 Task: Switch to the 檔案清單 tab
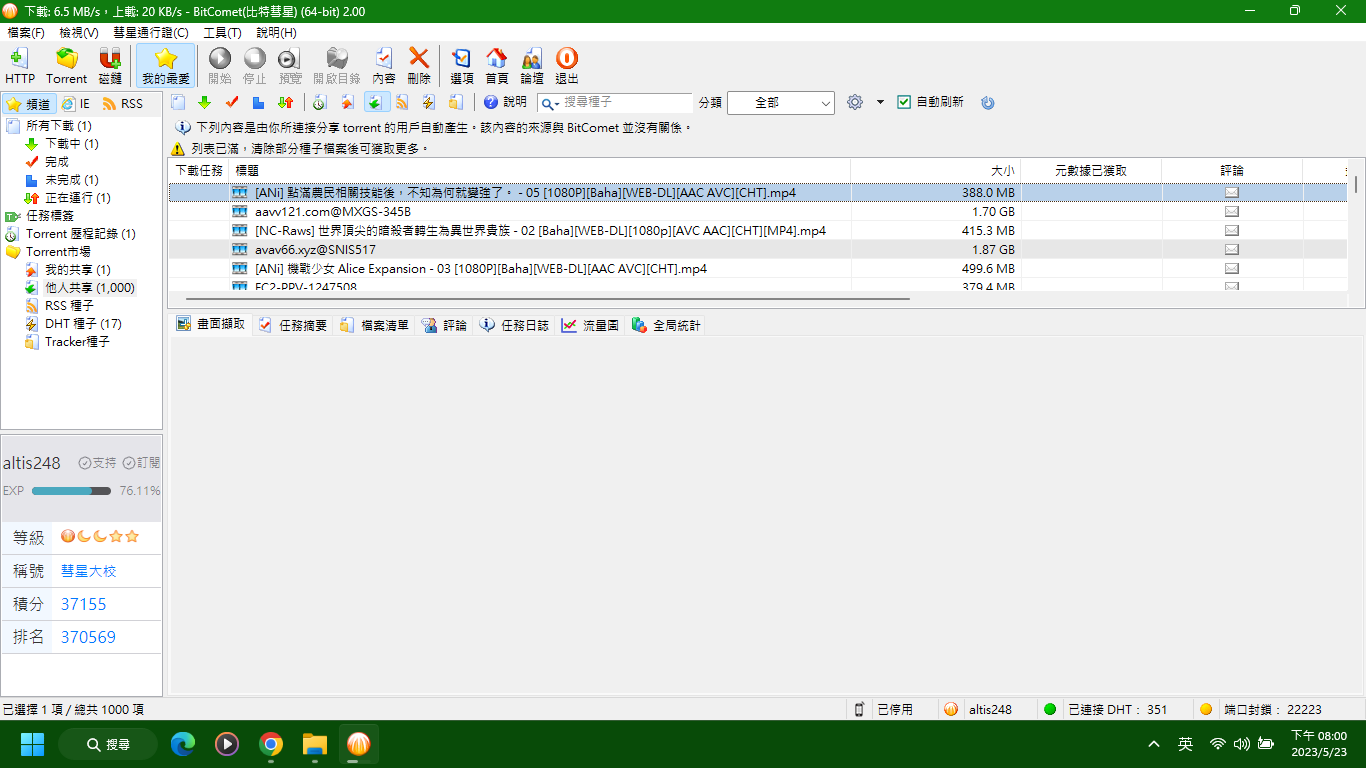click(375, 325)
